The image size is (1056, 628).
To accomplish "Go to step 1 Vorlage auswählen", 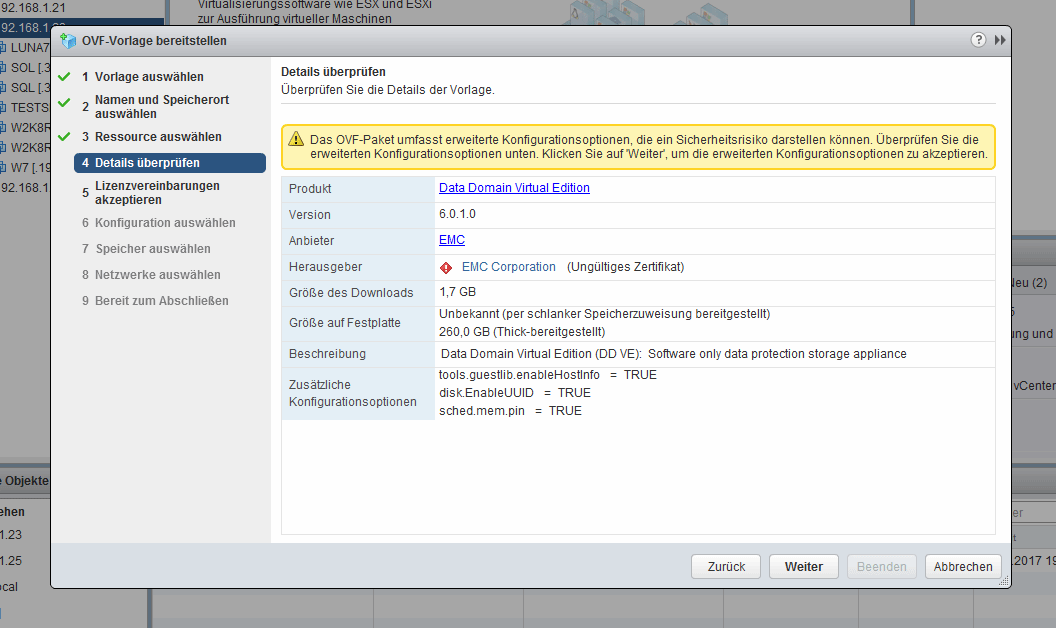I will (x=149, y=77).
